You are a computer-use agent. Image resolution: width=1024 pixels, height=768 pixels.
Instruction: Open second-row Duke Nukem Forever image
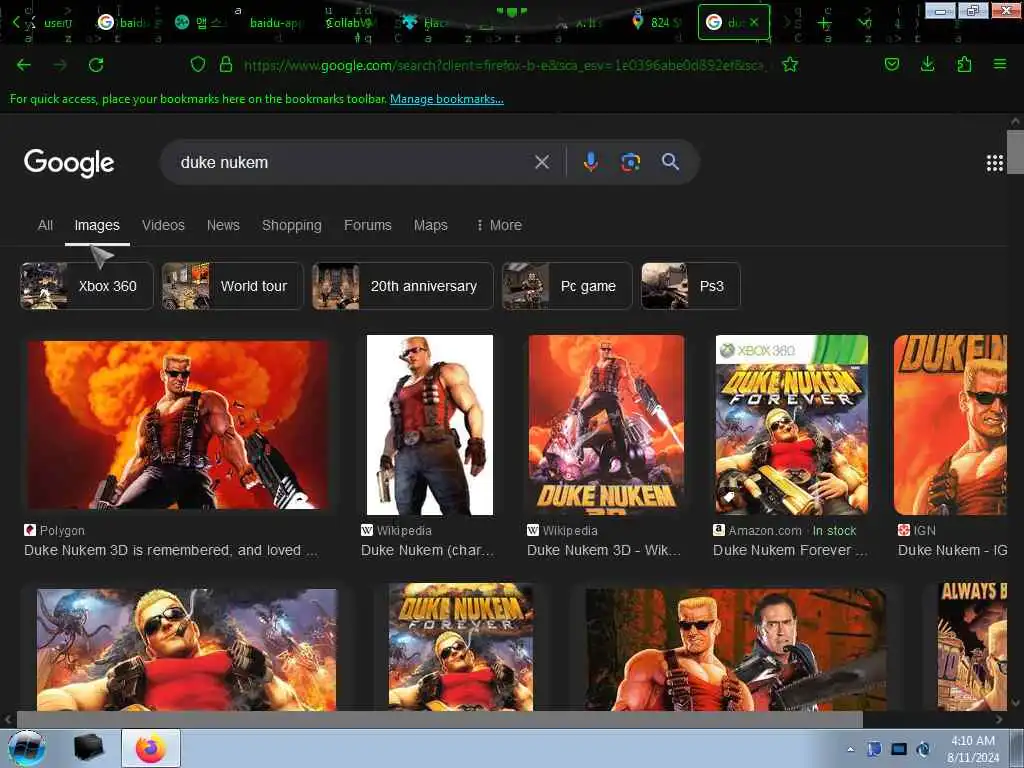pos(461,647)
